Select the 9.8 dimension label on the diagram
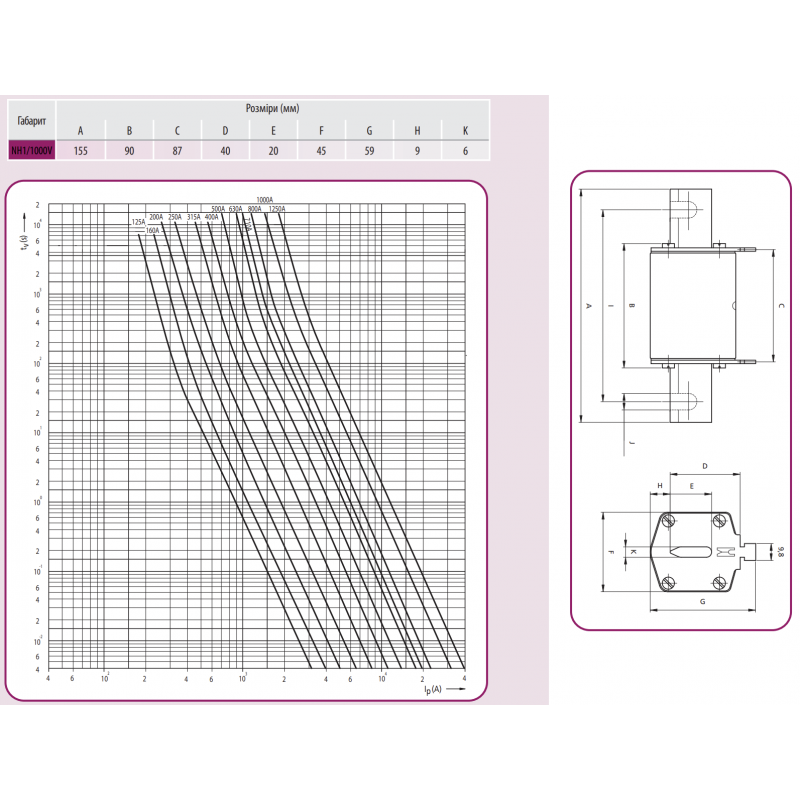The height and width of the screenshot is (800, 800). pyautogui.click(x=779, y=551)
